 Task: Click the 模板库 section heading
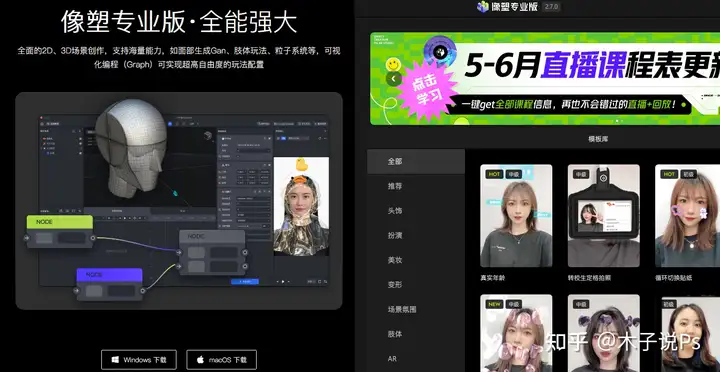598,139
